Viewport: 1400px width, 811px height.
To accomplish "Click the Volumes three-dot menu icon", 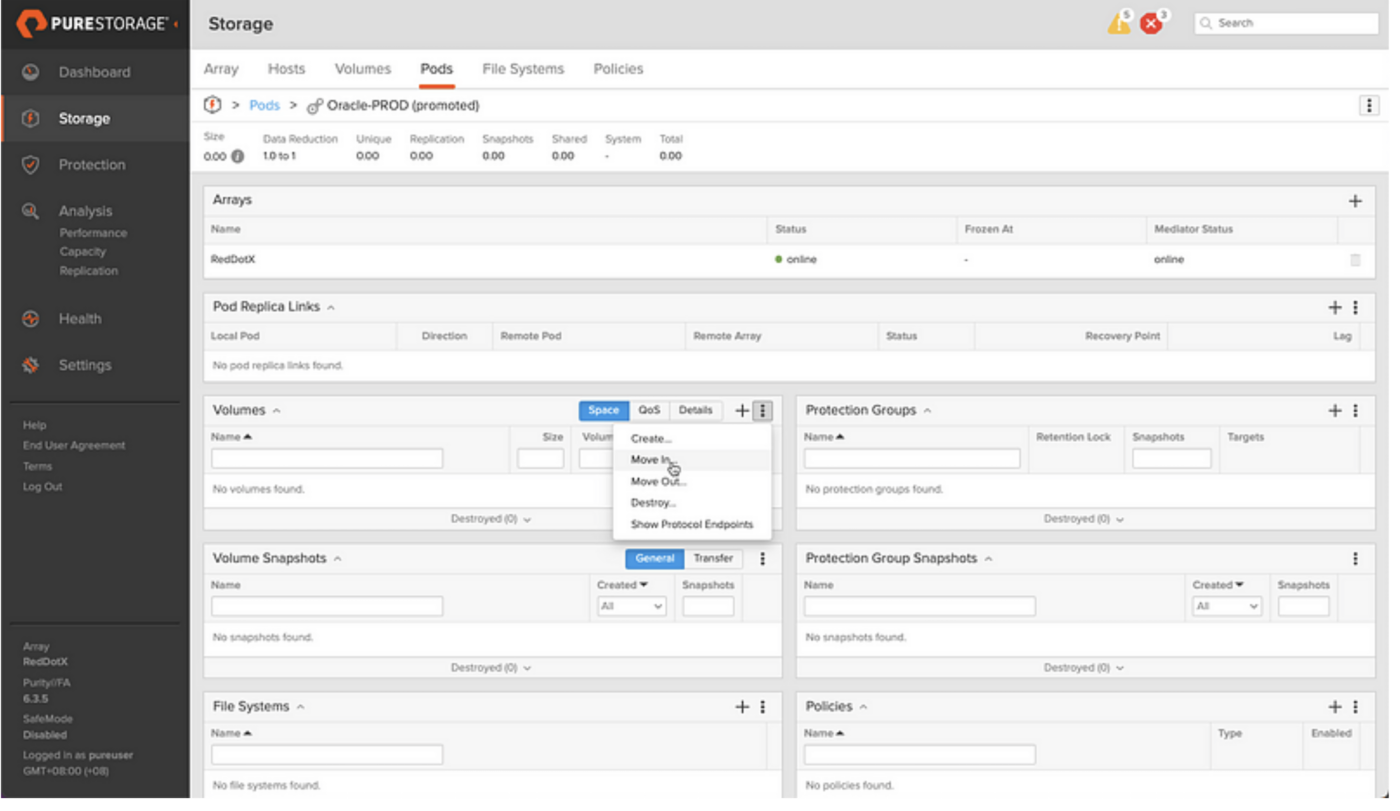I will click(x=763, y=411).
